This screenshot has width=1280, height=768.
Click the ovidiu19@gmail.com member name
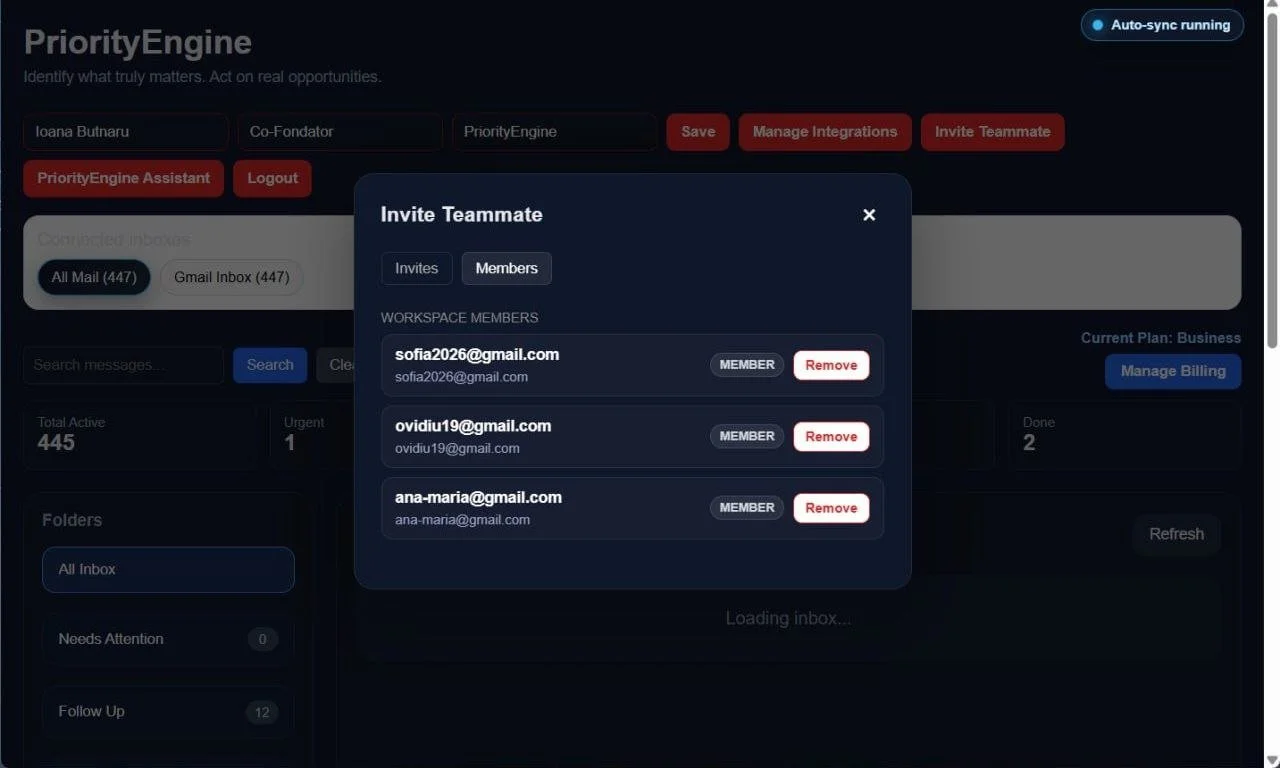473,426
